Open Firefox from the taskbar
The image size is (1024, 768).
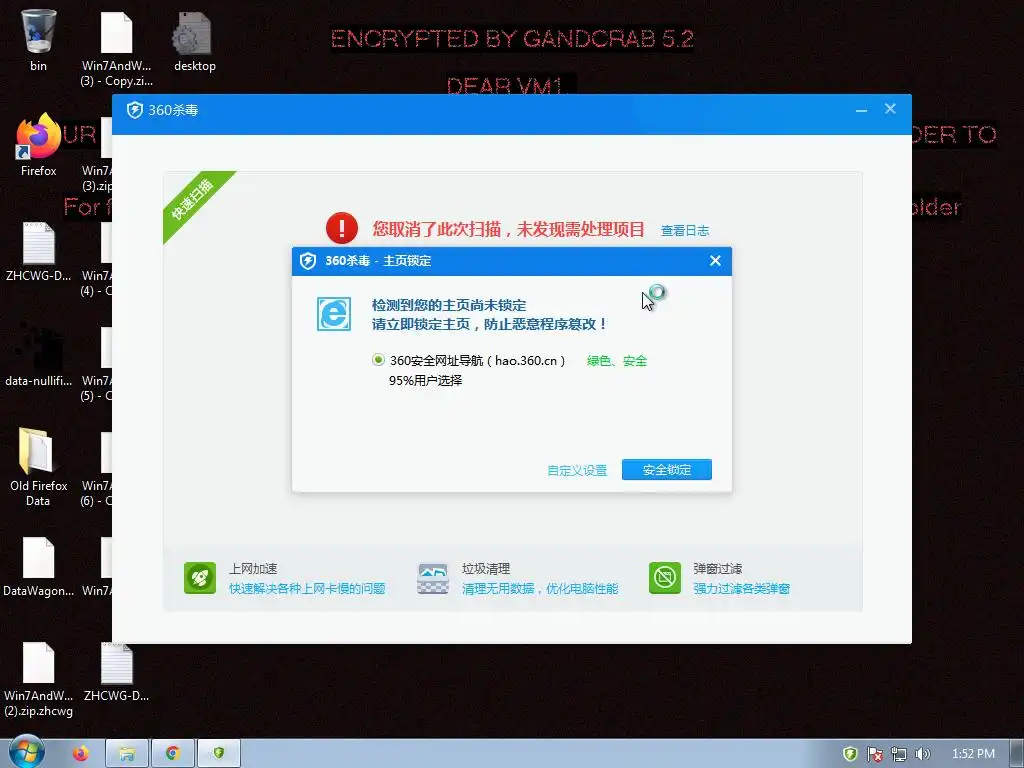coord(80,754)
